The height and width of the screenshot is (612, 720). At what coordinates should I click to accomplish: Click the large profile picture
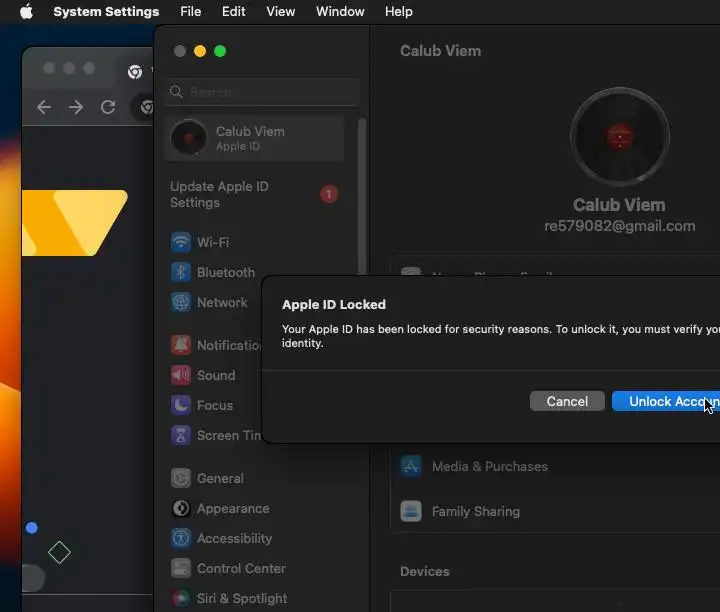(x=620, y=137)
